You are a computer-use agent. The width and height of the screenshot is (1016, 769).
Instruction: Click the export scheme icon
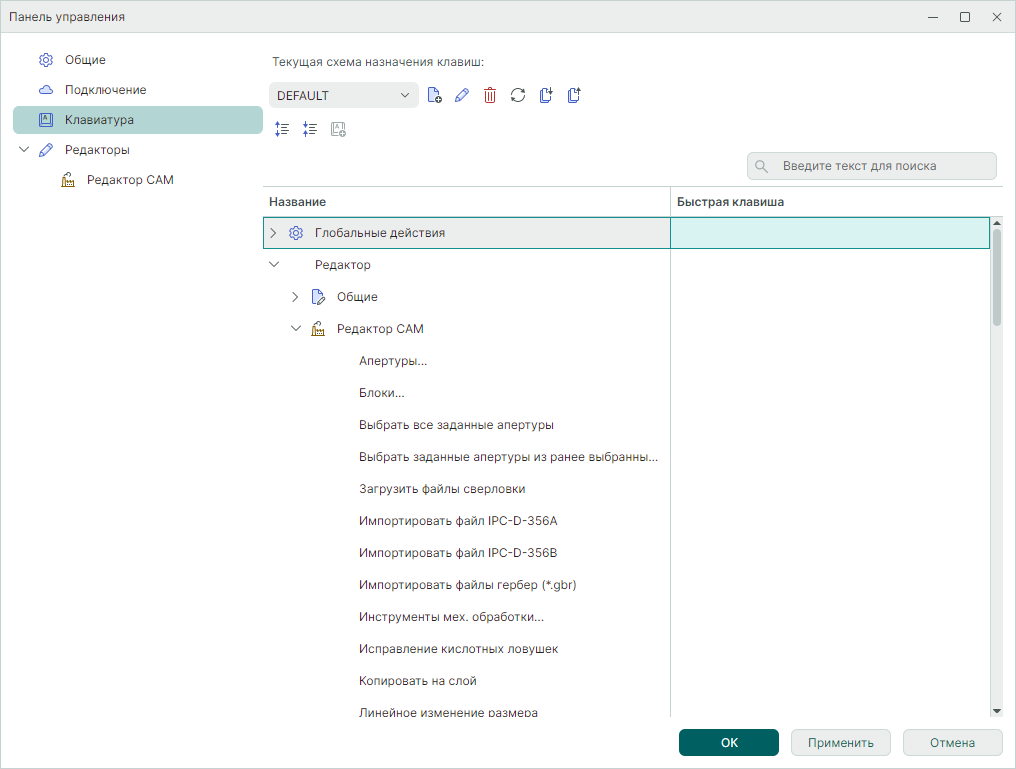[574, 96]
